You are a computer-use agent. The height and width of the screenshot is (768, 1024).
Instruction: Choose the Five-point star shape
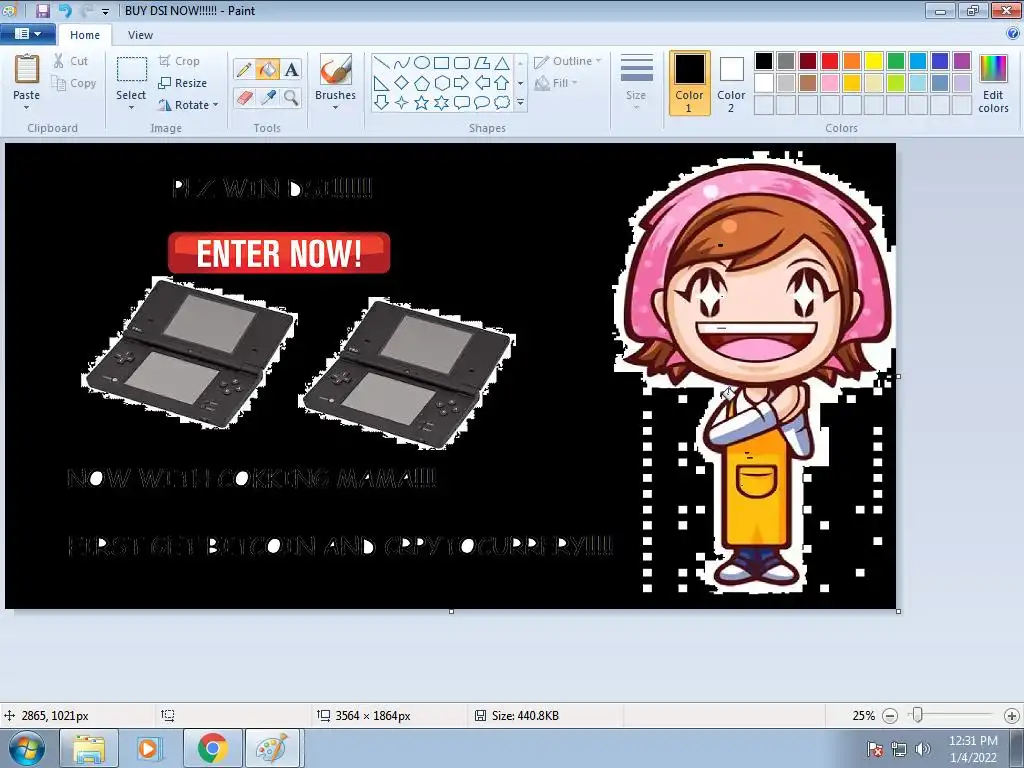(x=422, y=103)
